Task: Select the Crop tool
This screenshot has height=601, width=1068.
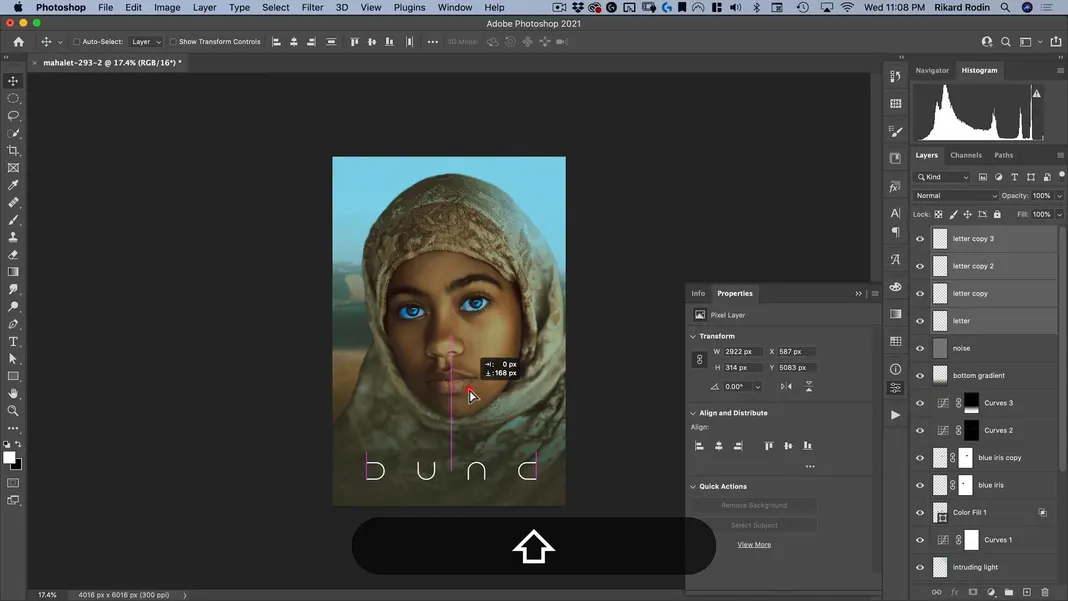Action: click(x=13, y=151)
